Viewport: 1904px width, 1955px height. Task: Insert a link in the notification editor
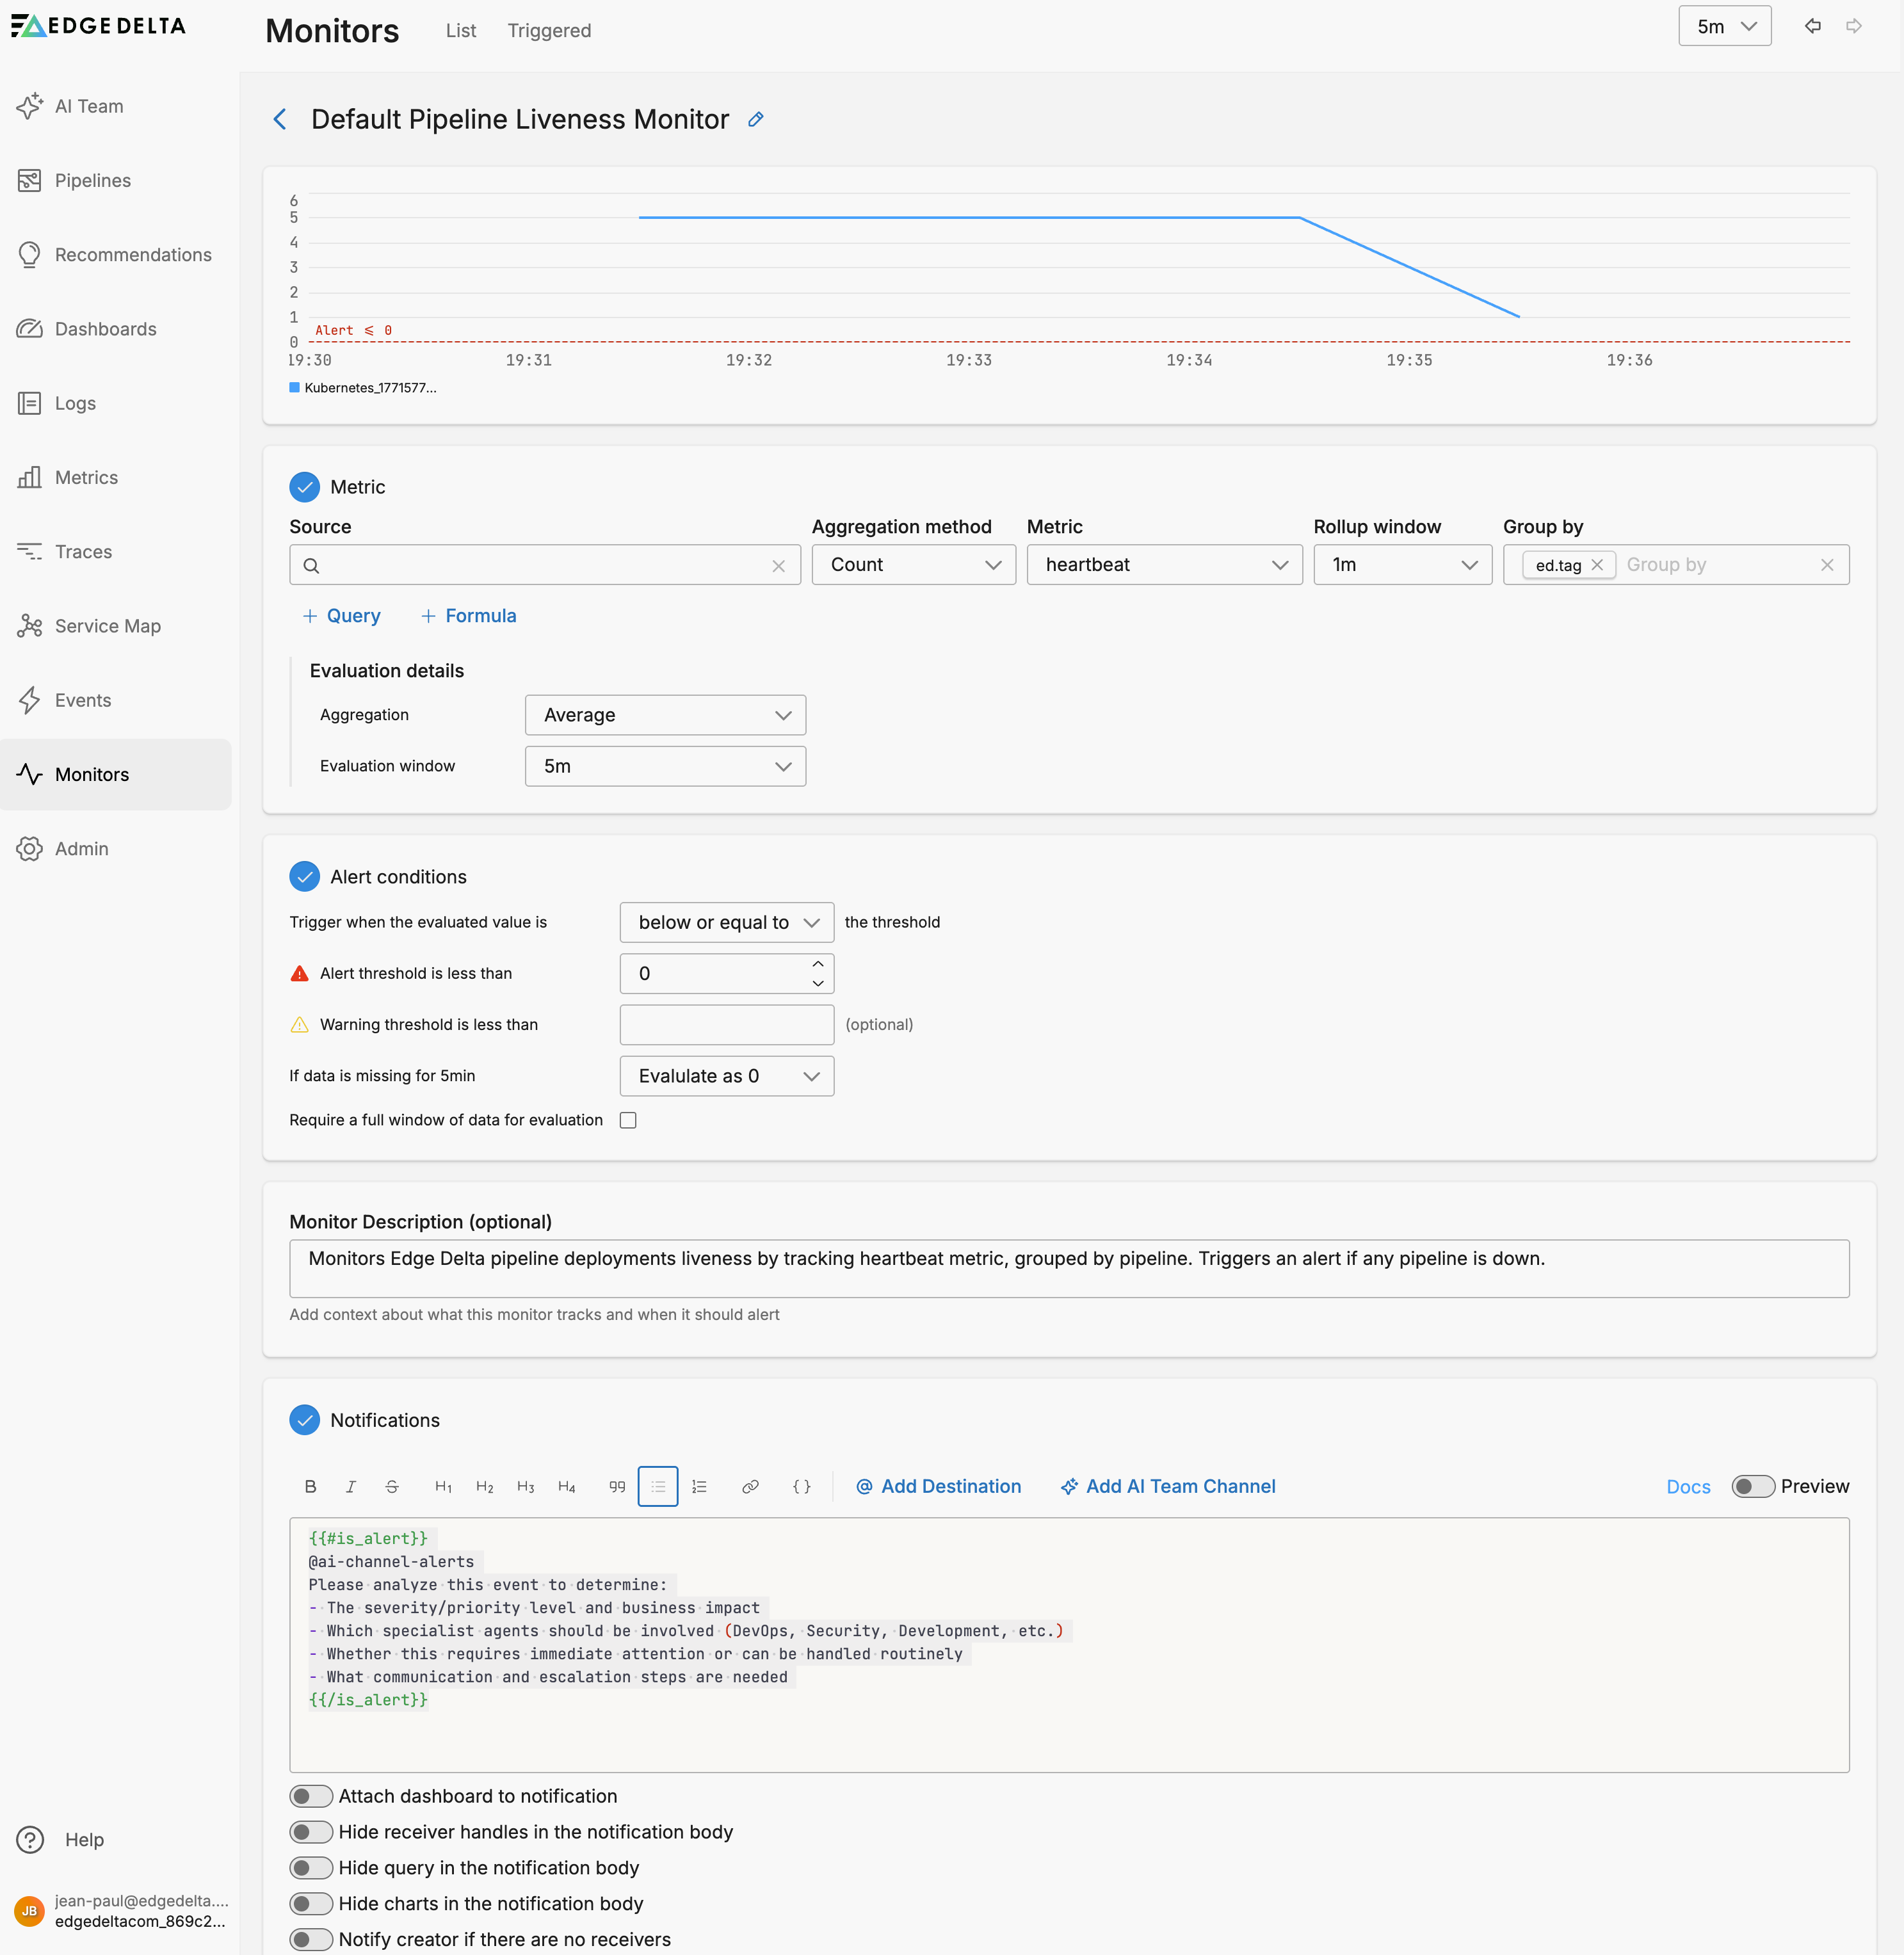[x=750, y=1486]
